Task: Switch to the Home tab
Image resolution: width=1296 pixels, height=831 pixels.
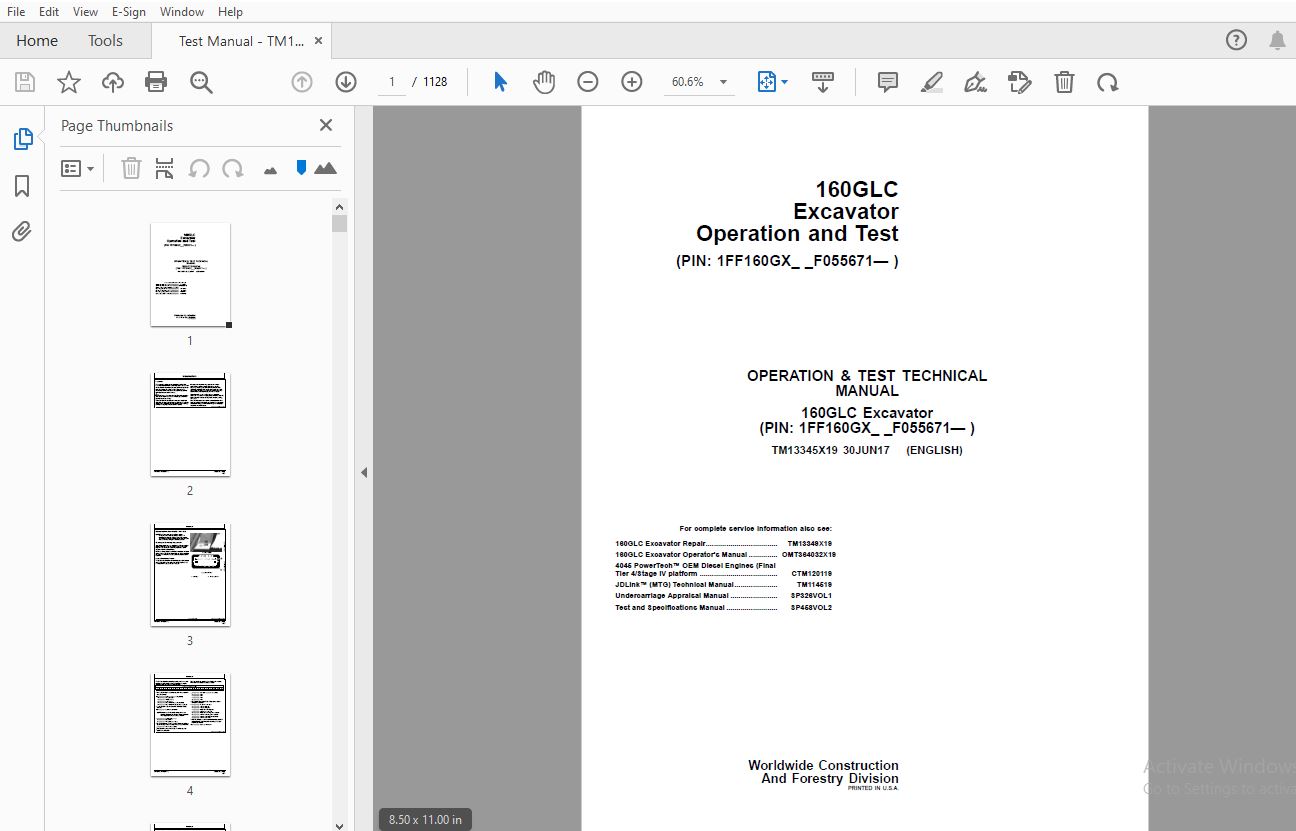Action: (37, 40)
